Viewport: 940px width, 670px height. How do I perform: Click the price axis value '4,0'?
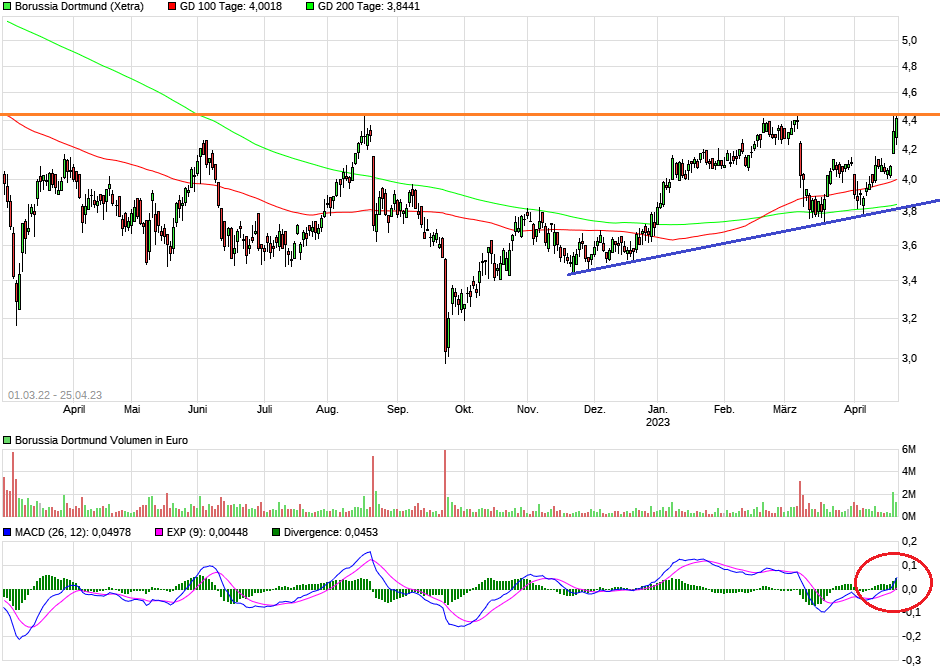coord(909,179)
